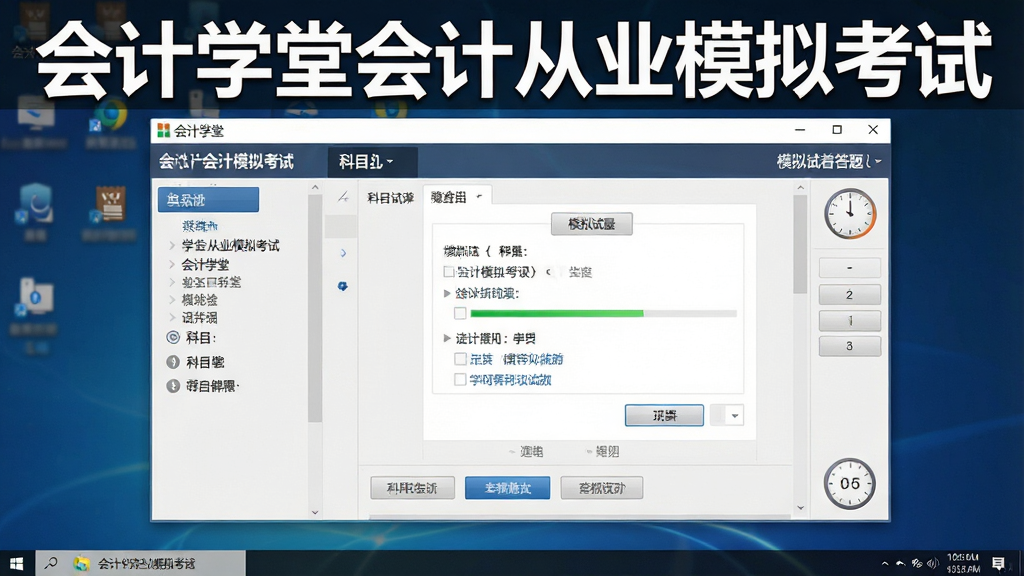Click the cloud tray icon next to hidden-icons arrow
This screenshot has height=576, width=1024.
(x=901, y=563)
